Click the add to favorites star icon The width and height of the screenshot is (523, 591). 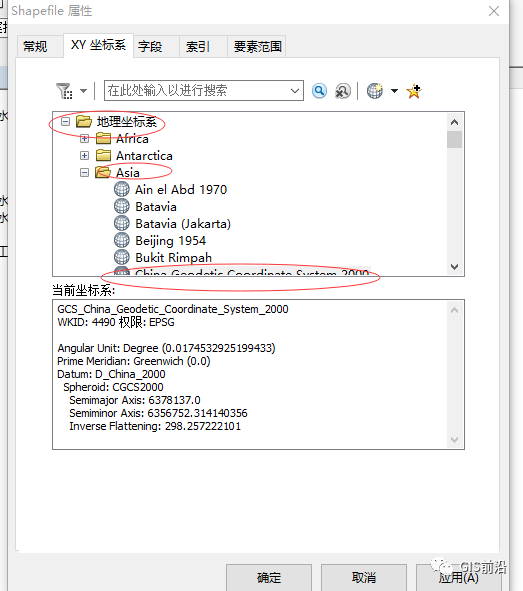[414, 91]
